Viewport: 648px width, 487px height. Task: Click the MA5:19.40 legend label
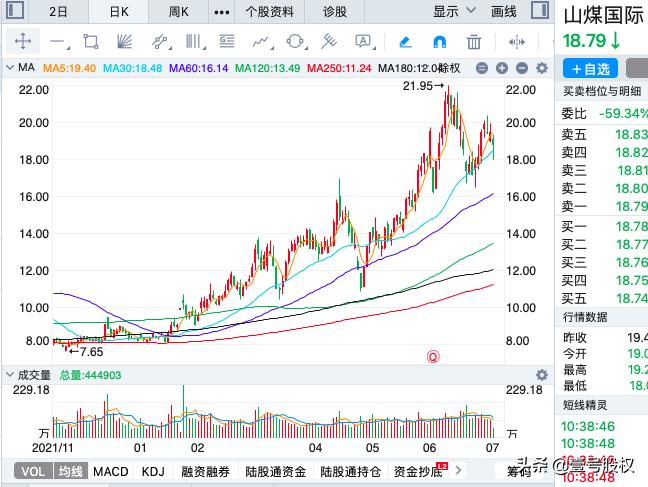[x=69, y=68]
